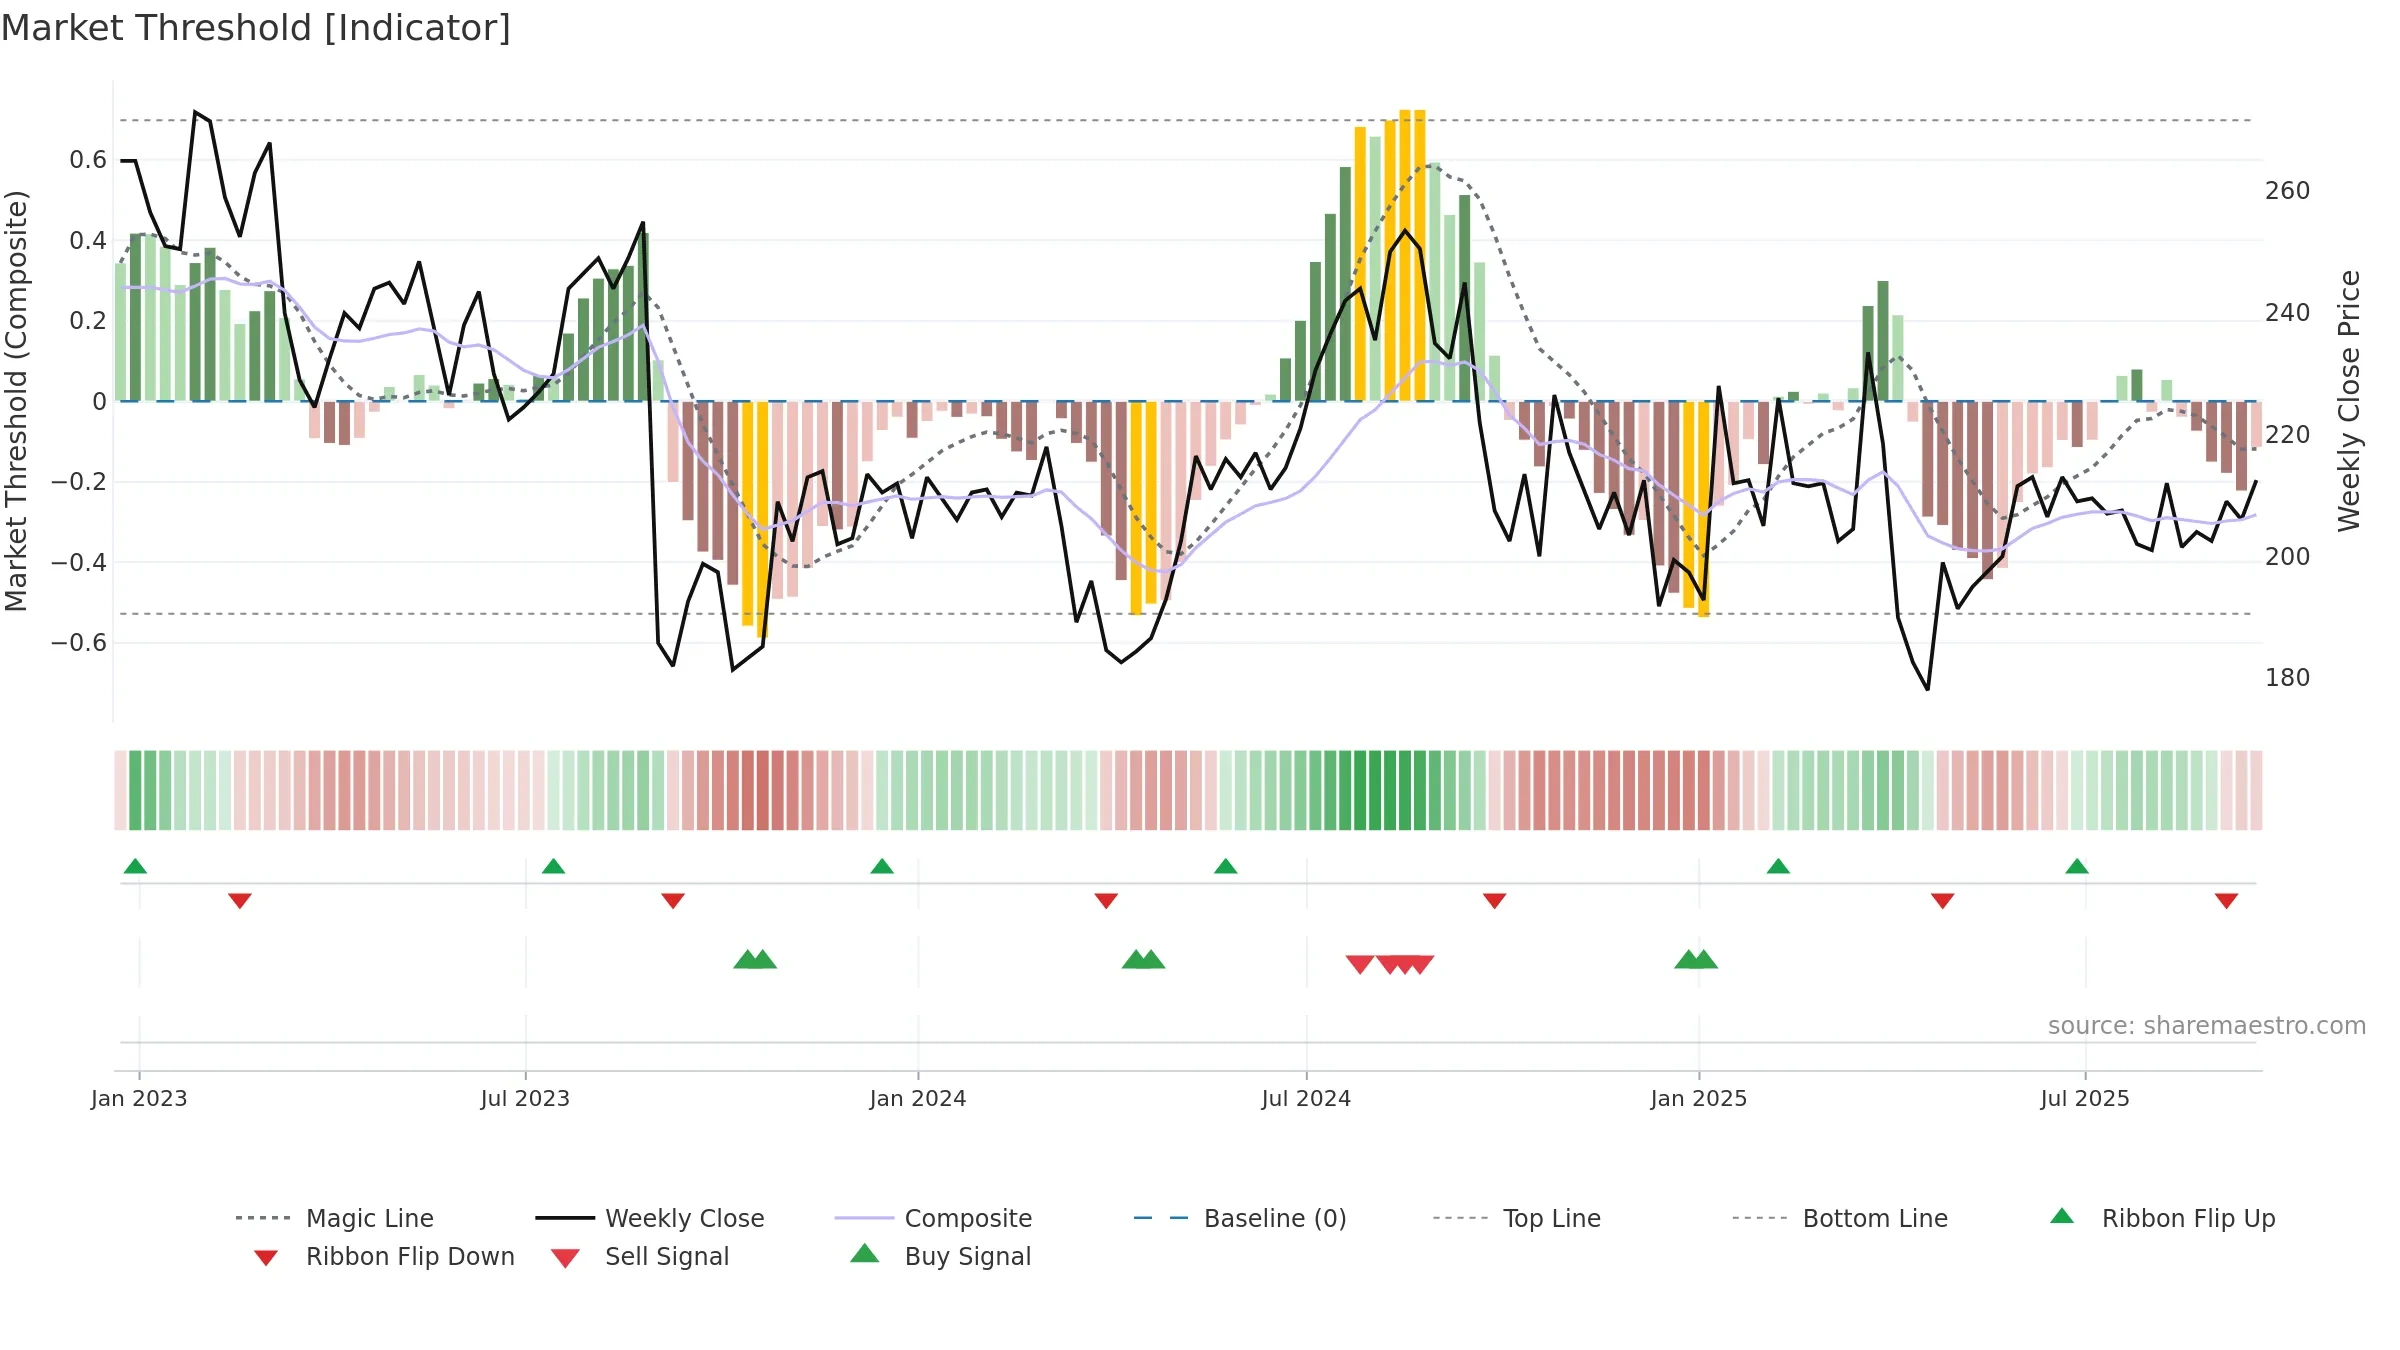Screen dimensions: 2400x1350
Task: Click the Jul 2023 x-axis label
Action: (525, 1098)
